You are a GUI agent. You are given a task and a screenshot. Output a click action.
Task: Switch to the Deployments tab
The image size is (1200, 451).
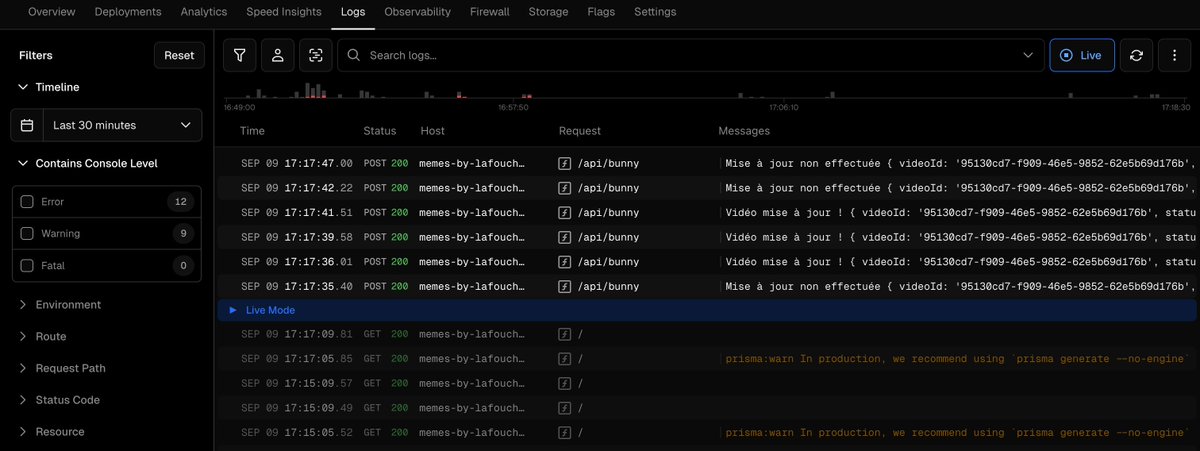pyautogui.click(x=128, y=12)
